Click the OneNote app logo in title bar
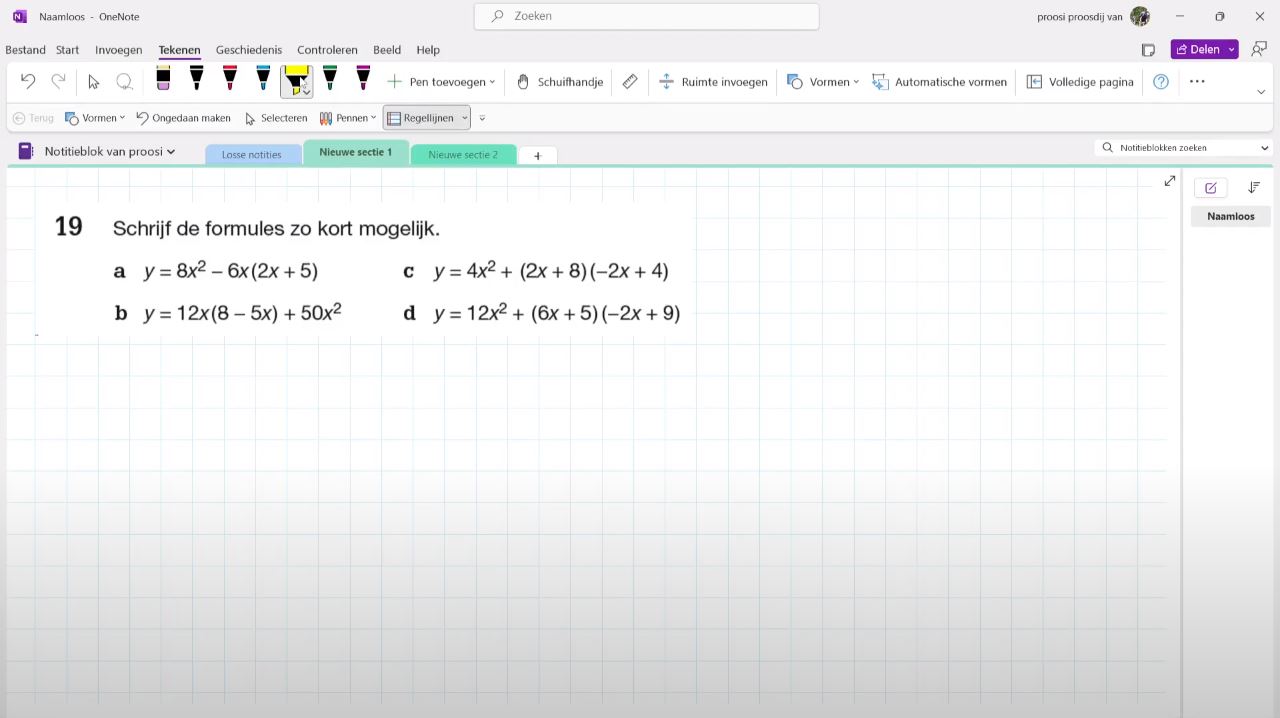1280x718 pixels. [x=19, y=16]
